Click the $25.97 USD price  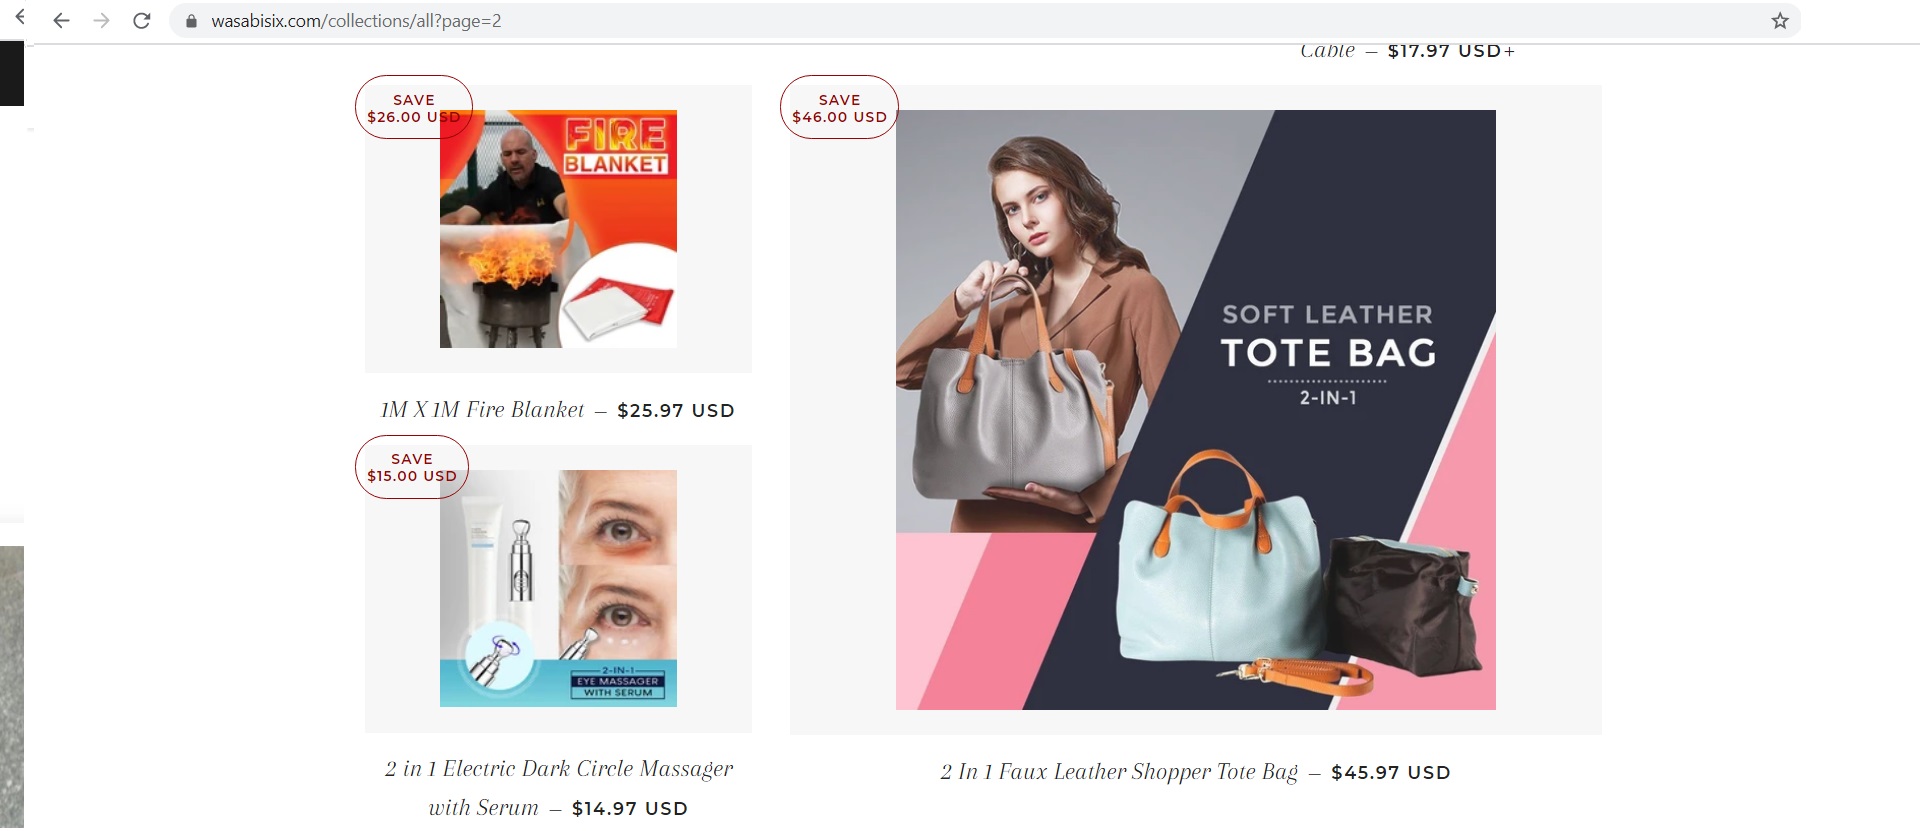pos(676,411)
